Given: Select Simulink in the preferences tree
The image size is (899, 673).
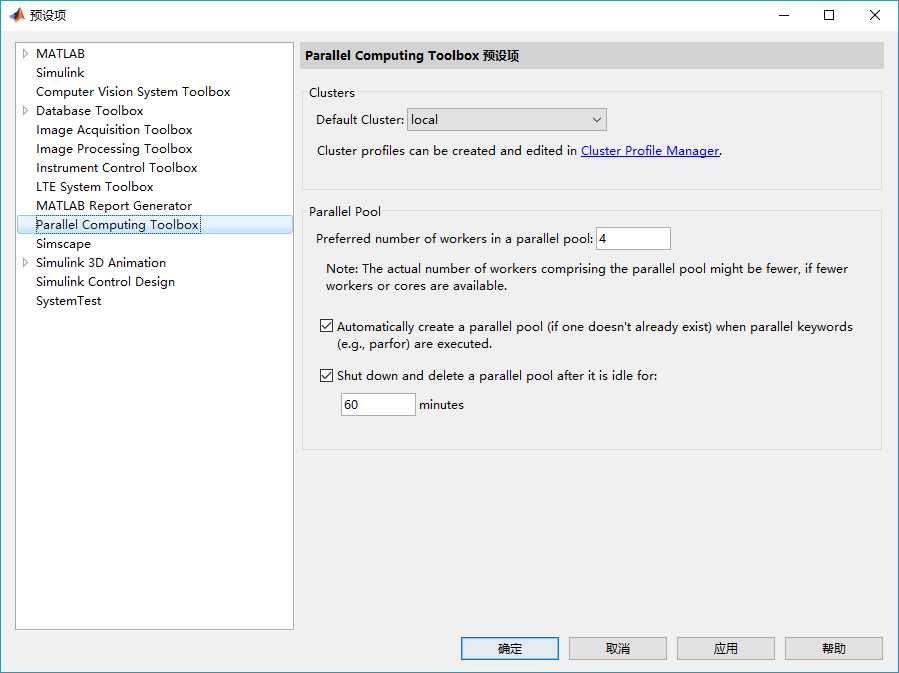Looking at the screenshot, I should click(60, 73).
